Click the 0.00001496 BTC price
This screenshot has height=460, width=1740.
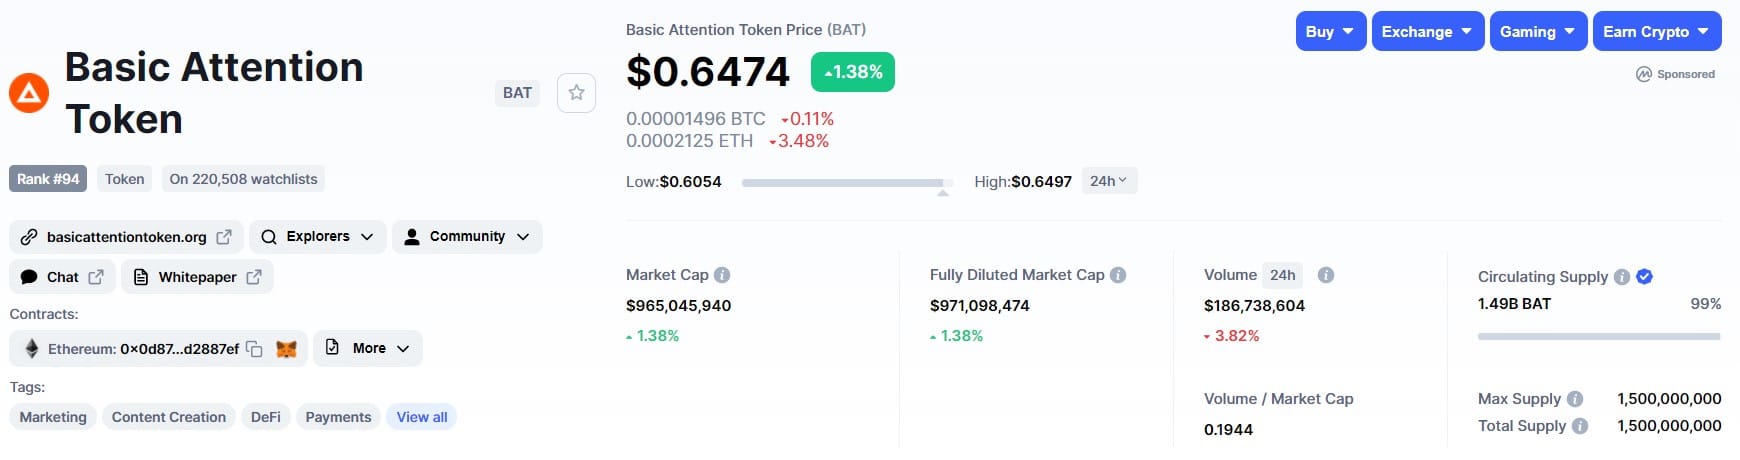696,119
